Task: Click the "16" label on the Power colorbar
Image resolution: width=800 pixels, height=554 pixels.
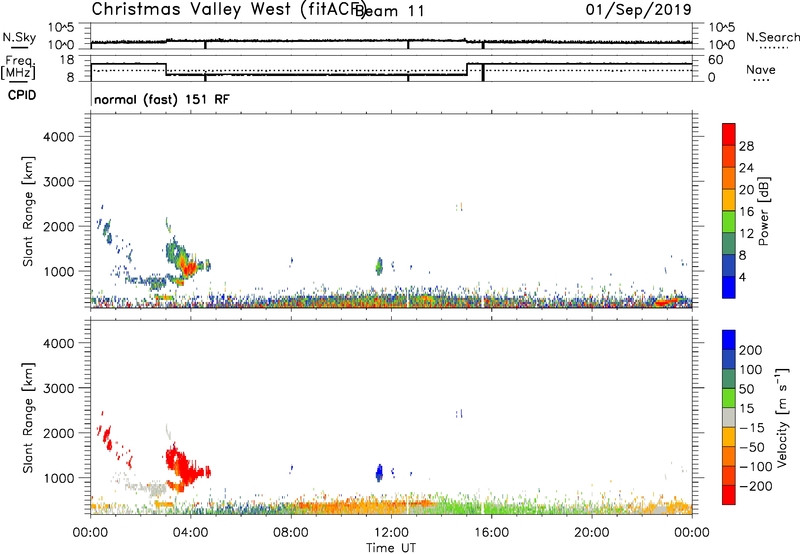Action: click(746, 212)
